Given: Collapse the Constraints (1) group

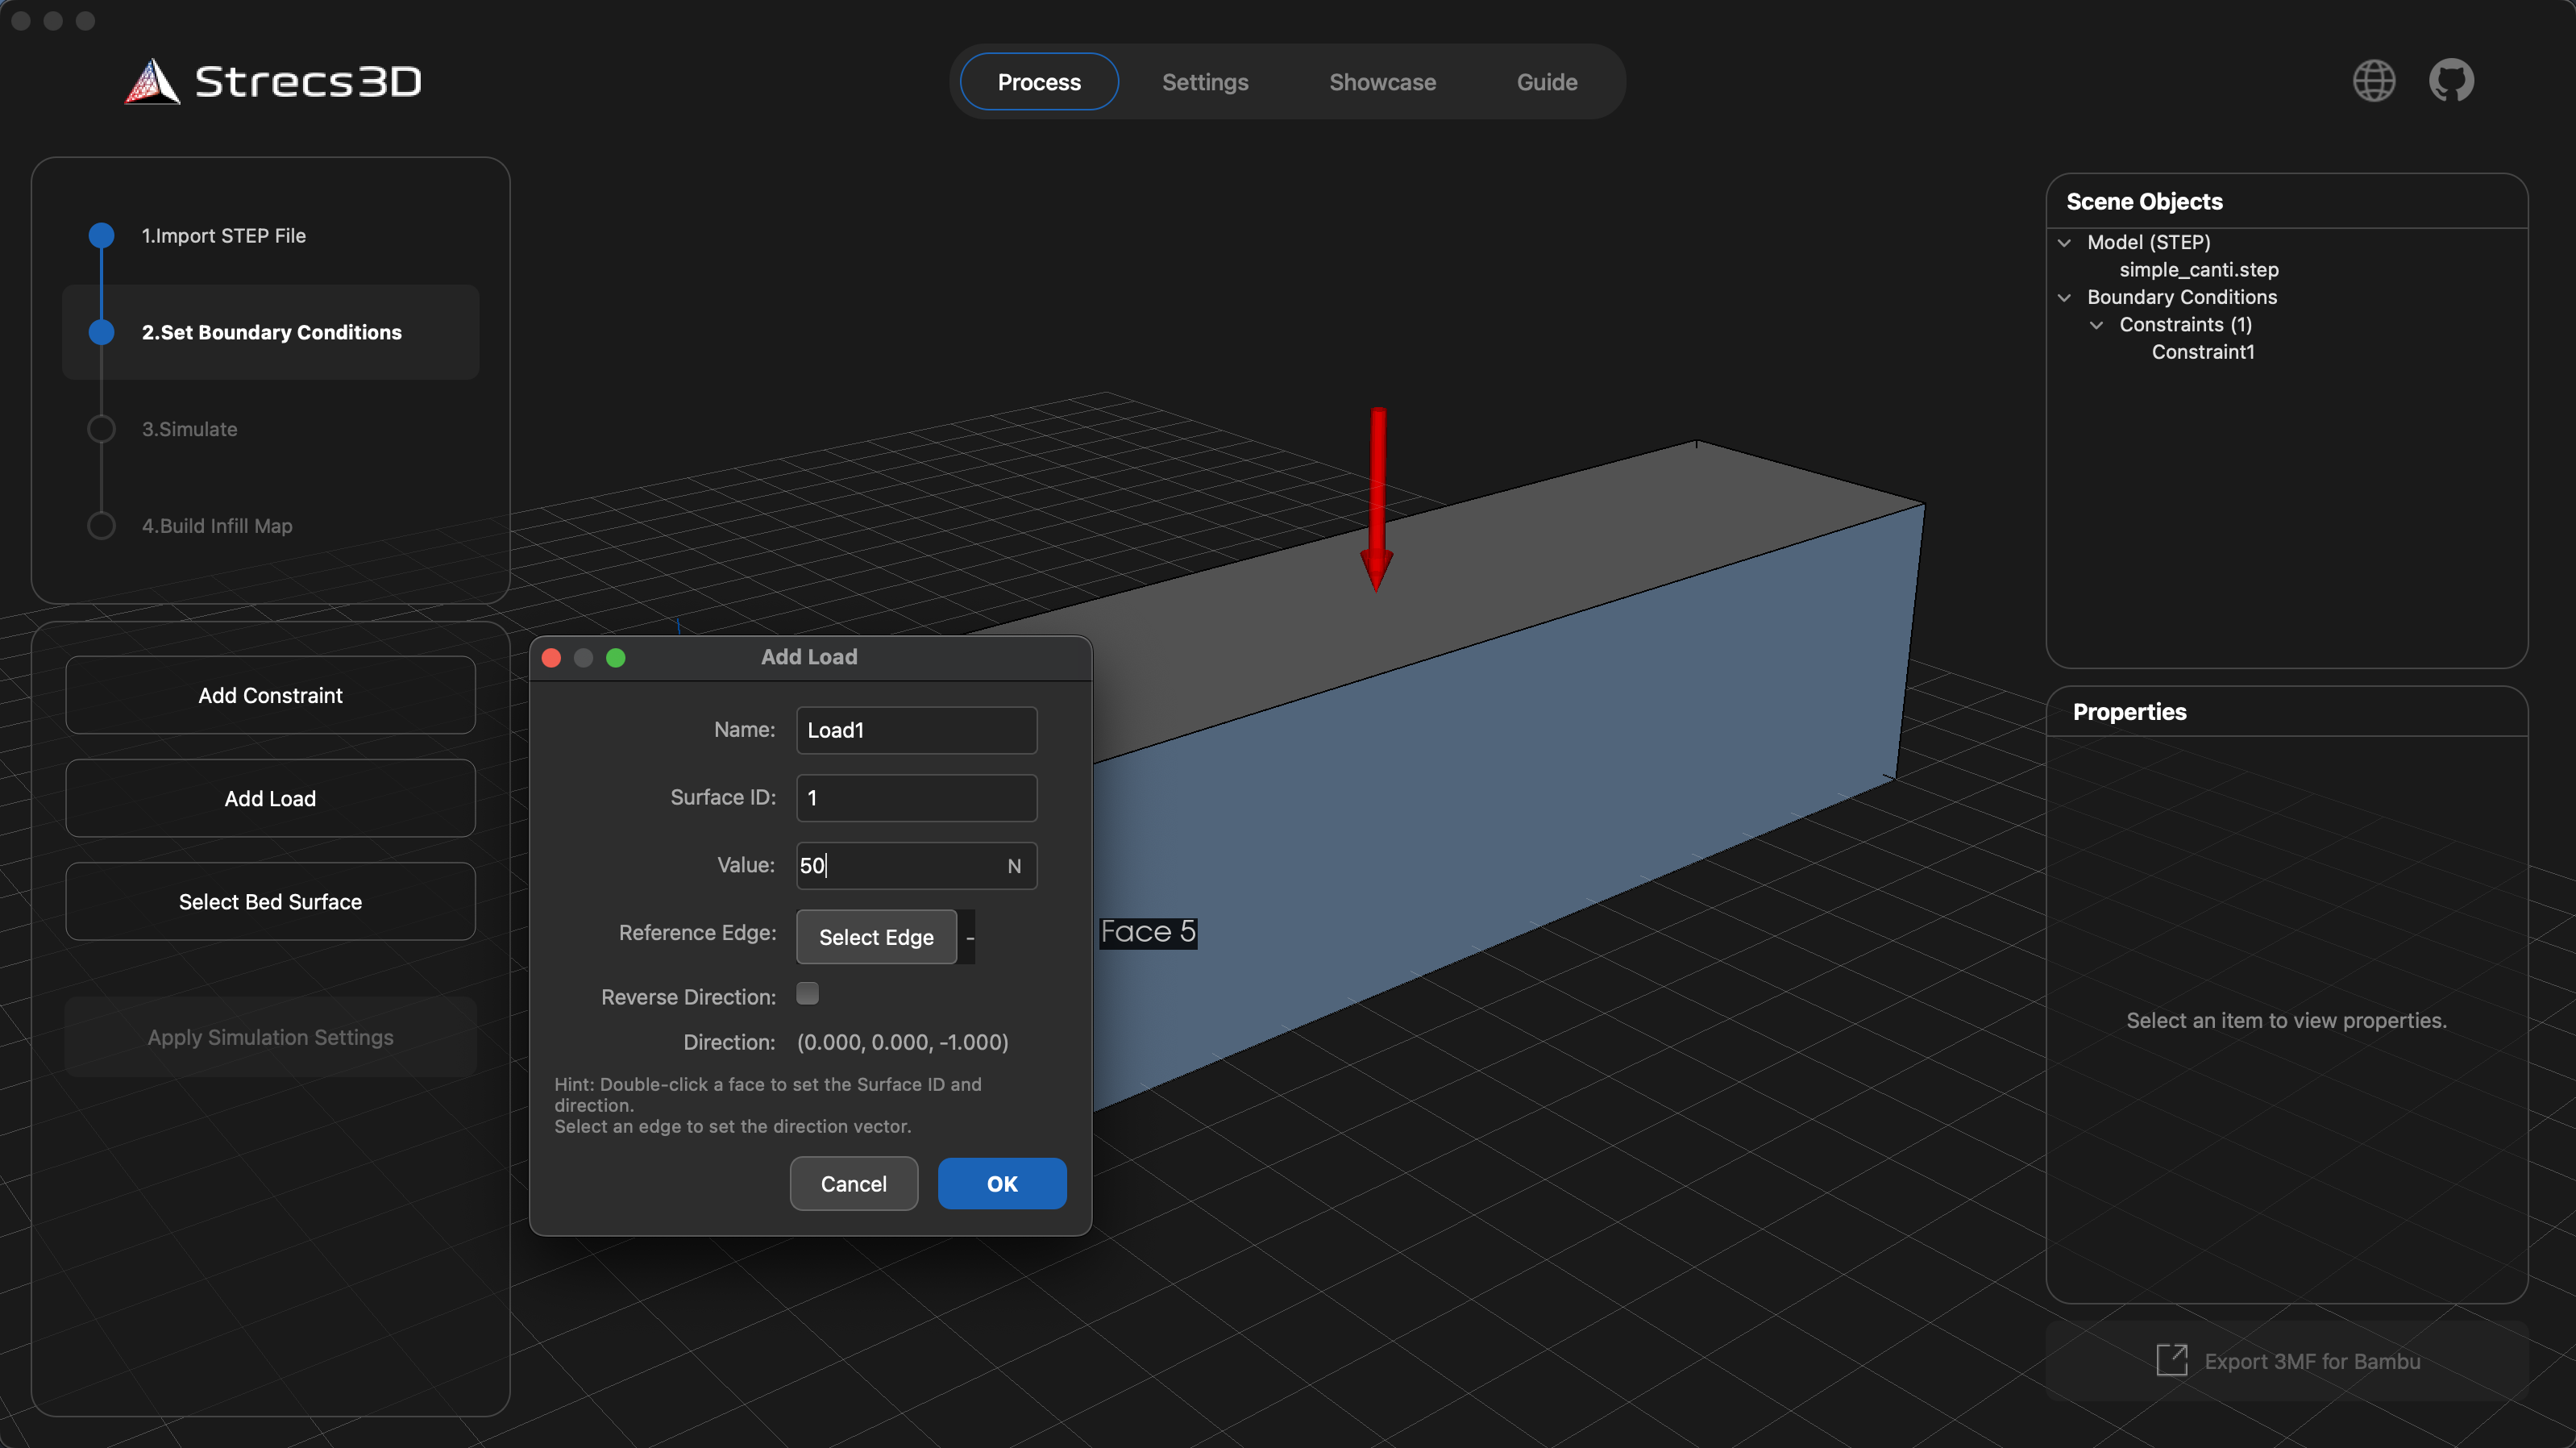Looking at the screenshot, I should [x=2096, y=325].
